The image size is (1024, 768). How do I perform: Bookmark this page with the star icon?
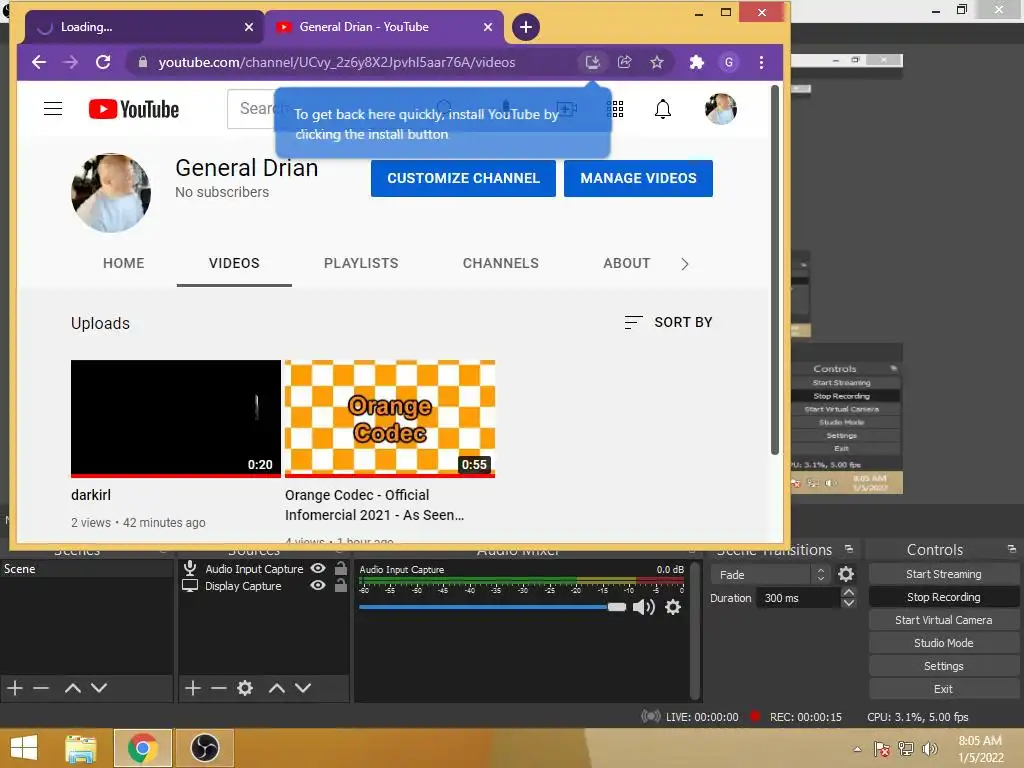tap(657, 62)
